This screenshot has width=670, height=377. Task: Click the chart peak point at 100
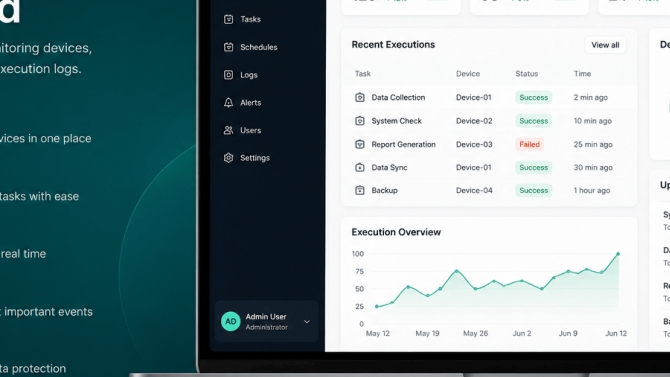pyautogui.click(x=618, y=254)
